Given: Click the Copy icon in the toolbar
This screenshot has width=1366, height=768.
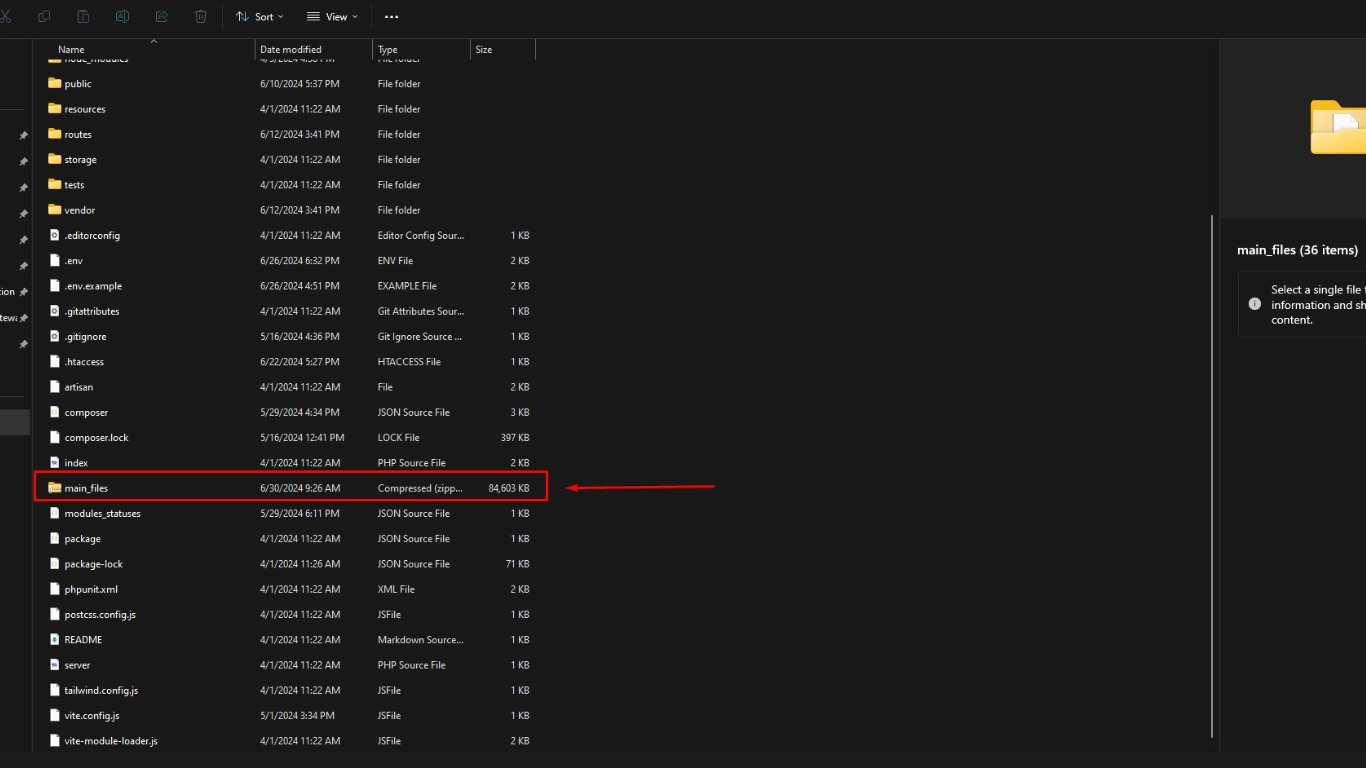Looking at the screenshot, I should (x=43, y=17).
